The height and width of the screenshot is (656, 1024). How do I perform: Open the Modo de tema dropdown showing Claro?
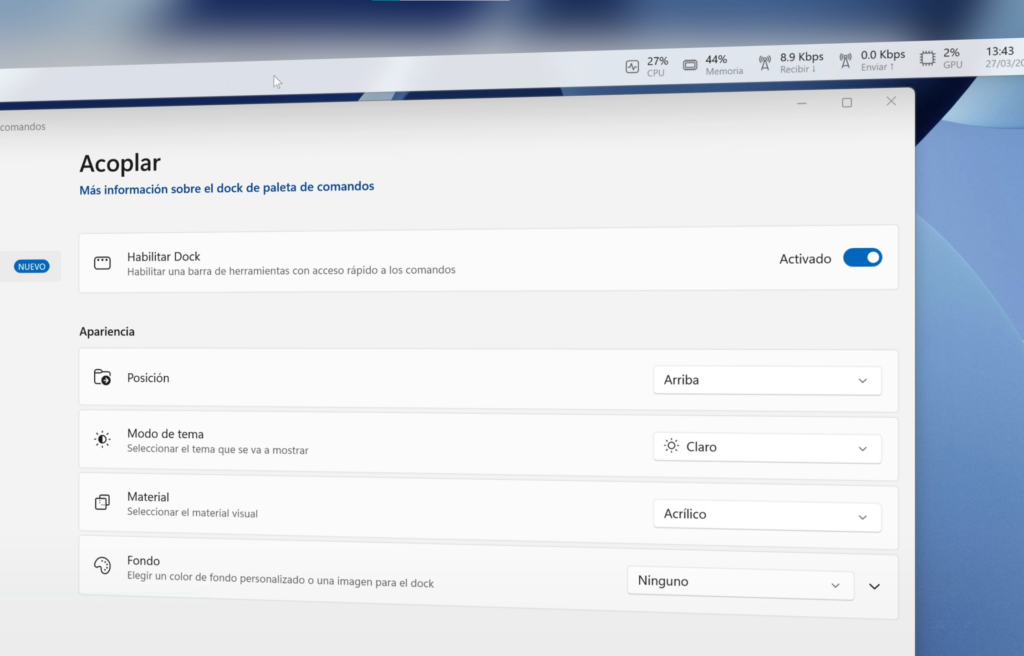point(766,448)
